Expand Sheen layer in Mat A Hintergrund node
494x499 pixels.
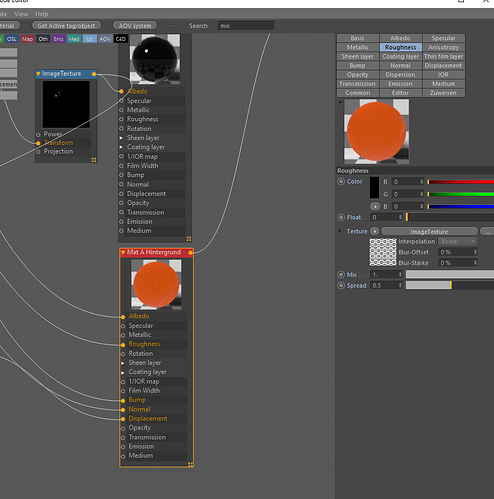123,363
